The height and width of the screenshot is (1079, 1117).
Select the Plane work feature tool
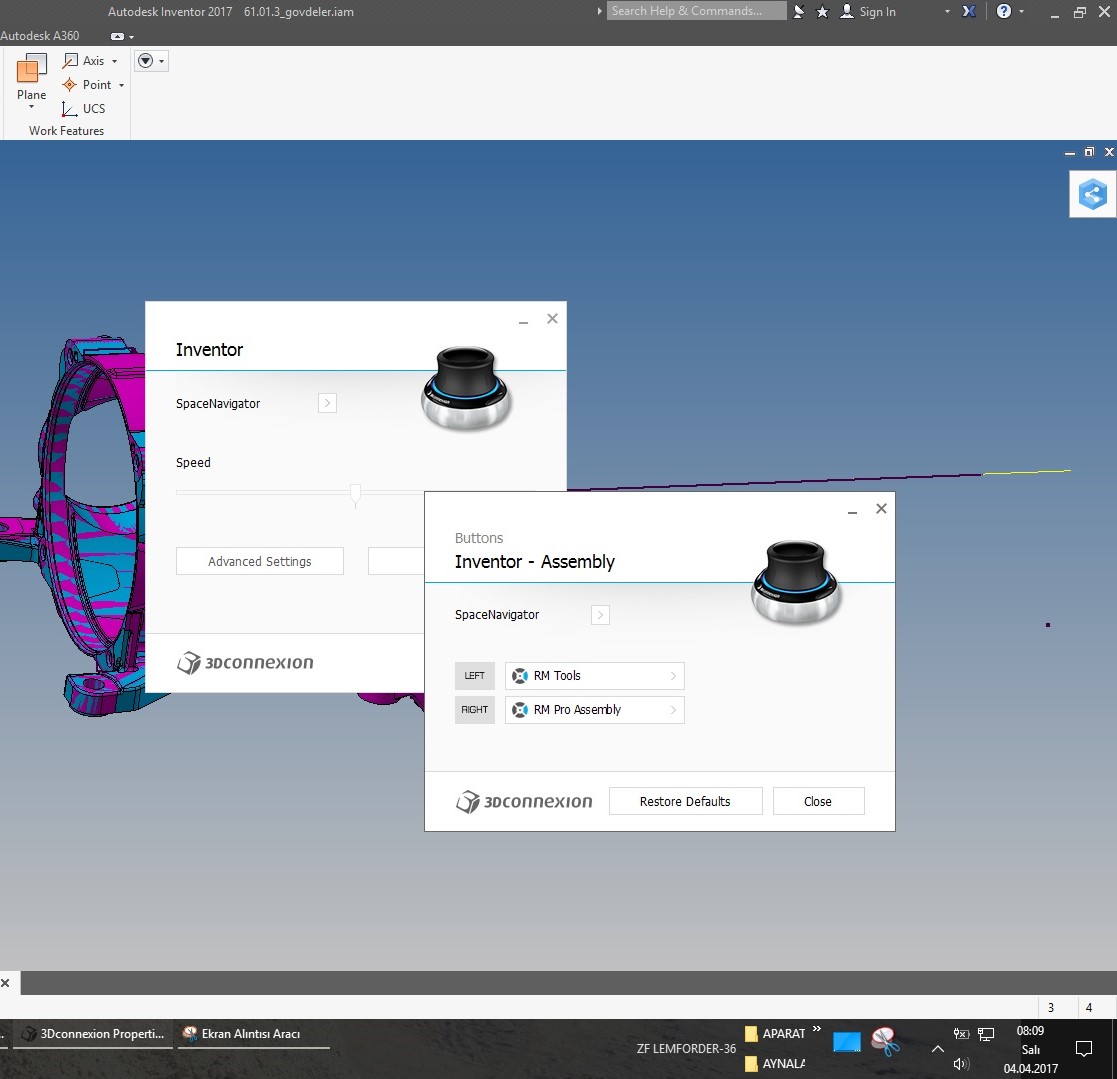[31, 77]
